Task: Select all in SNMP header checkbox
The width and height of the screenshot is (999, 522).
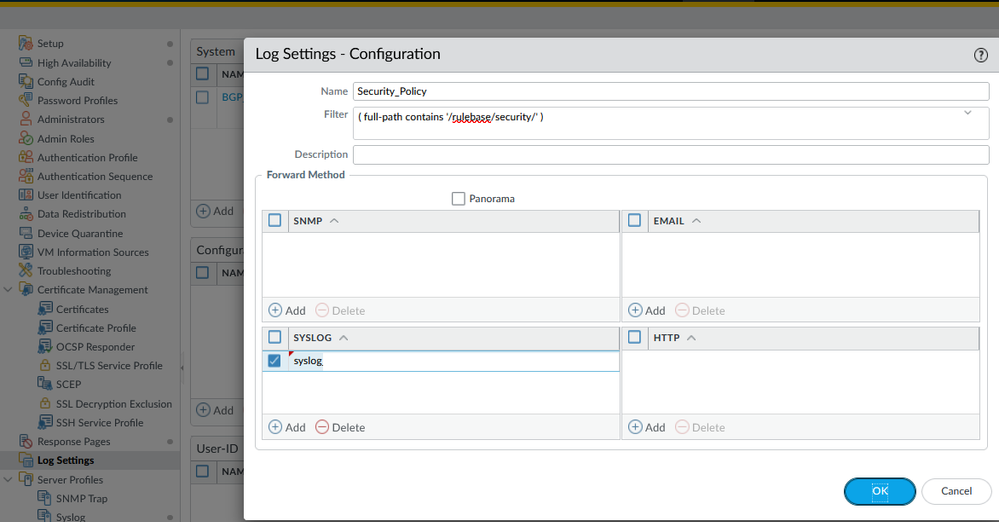Action: click(x=275, y=221)
